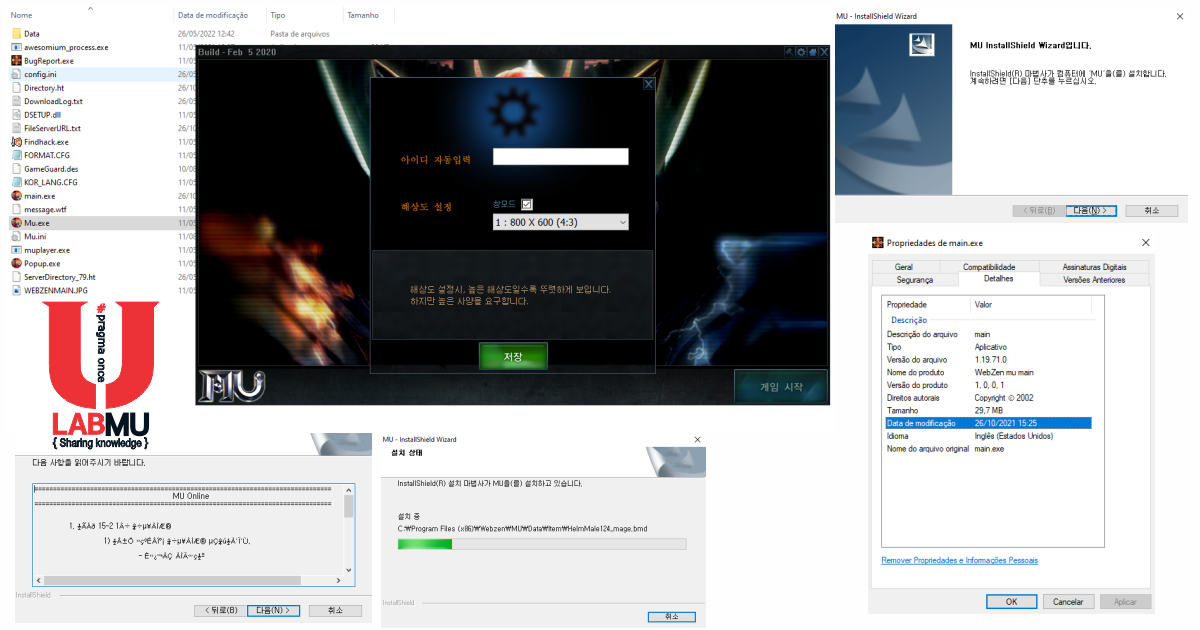Select main.exe in the file list
The width and height of the screenshot is (1200, 630).
(39, 196)
